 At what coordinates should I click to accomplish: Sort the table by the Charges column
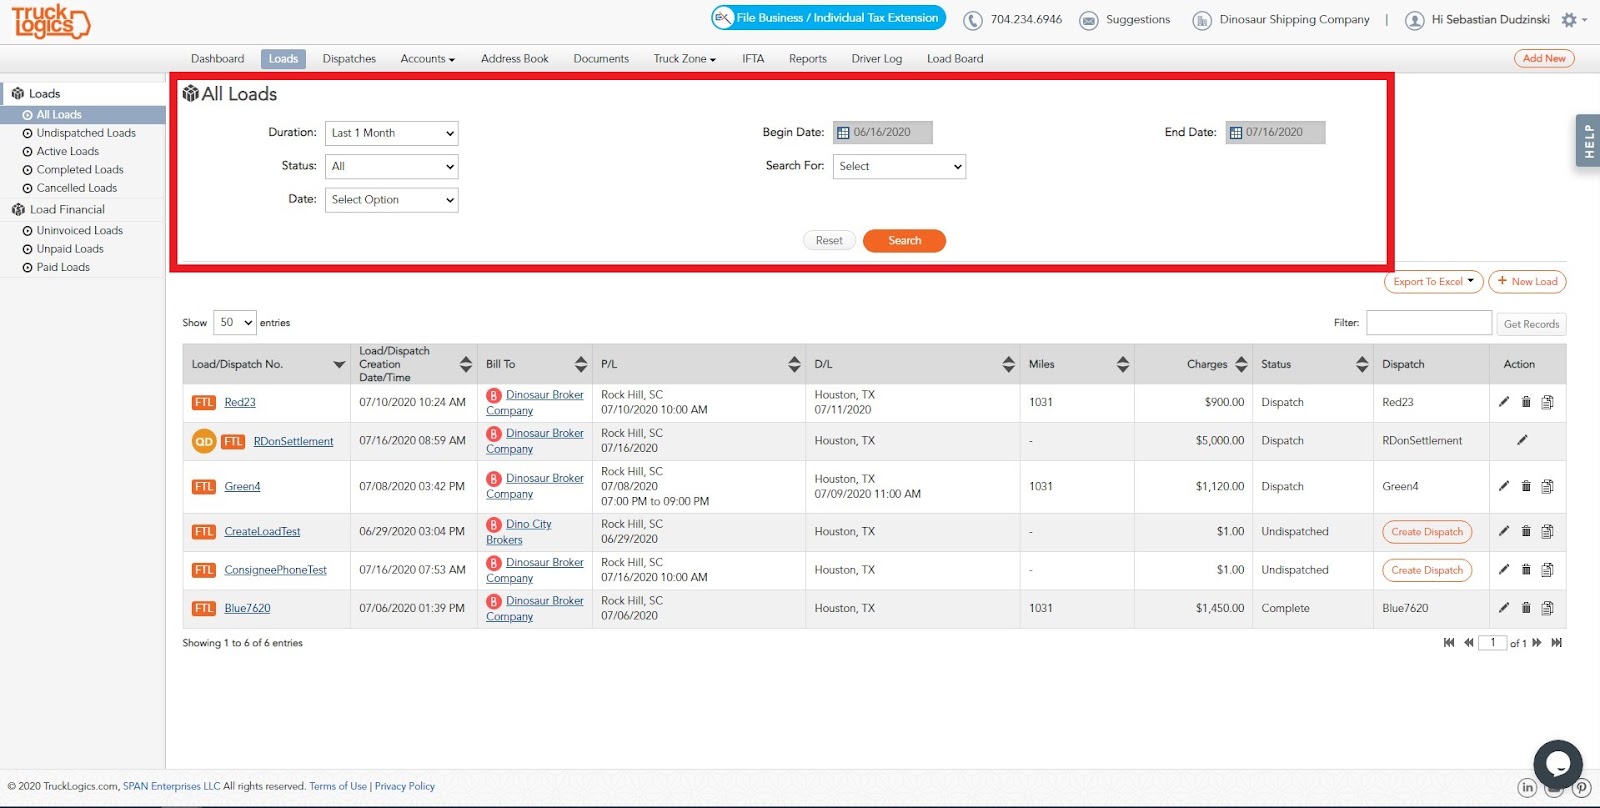1241,364
